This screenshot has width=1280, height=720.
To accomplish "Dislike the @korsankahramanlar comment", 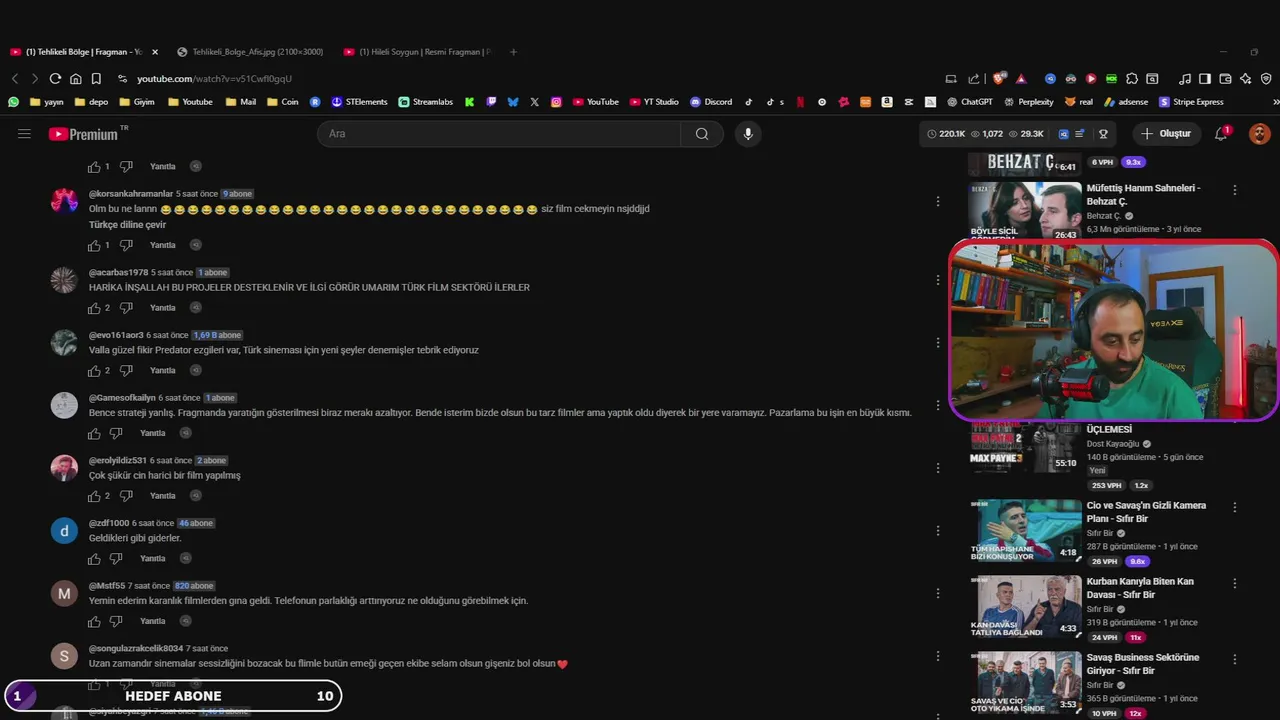I will 126,245.
